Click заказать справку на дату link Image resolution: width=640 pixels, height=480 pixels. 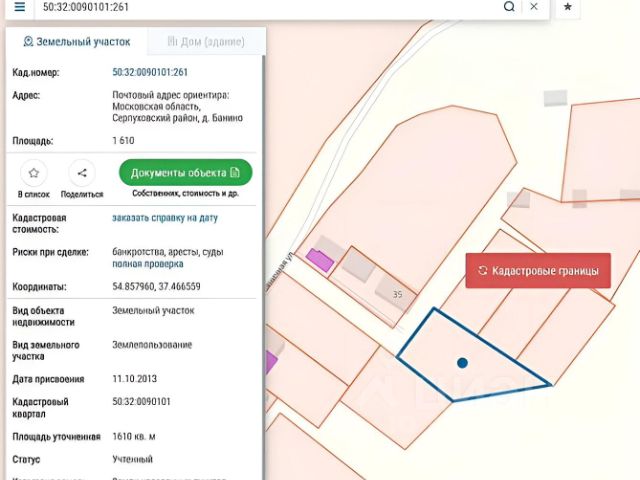pos(165,218)
